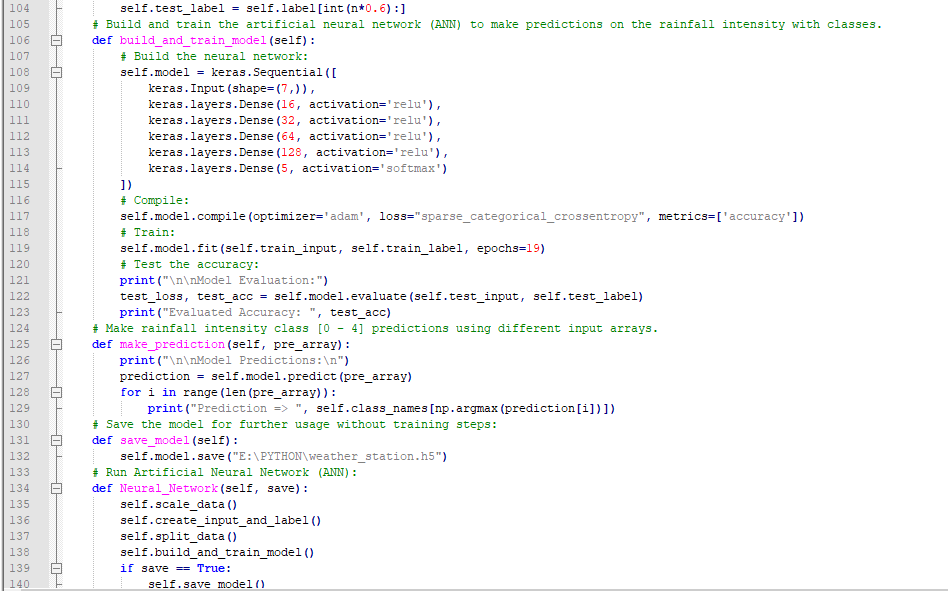Collapse the if save == True fold
Image resolution: width=948 pixels, height=591 pixels.
coord(57,568)
